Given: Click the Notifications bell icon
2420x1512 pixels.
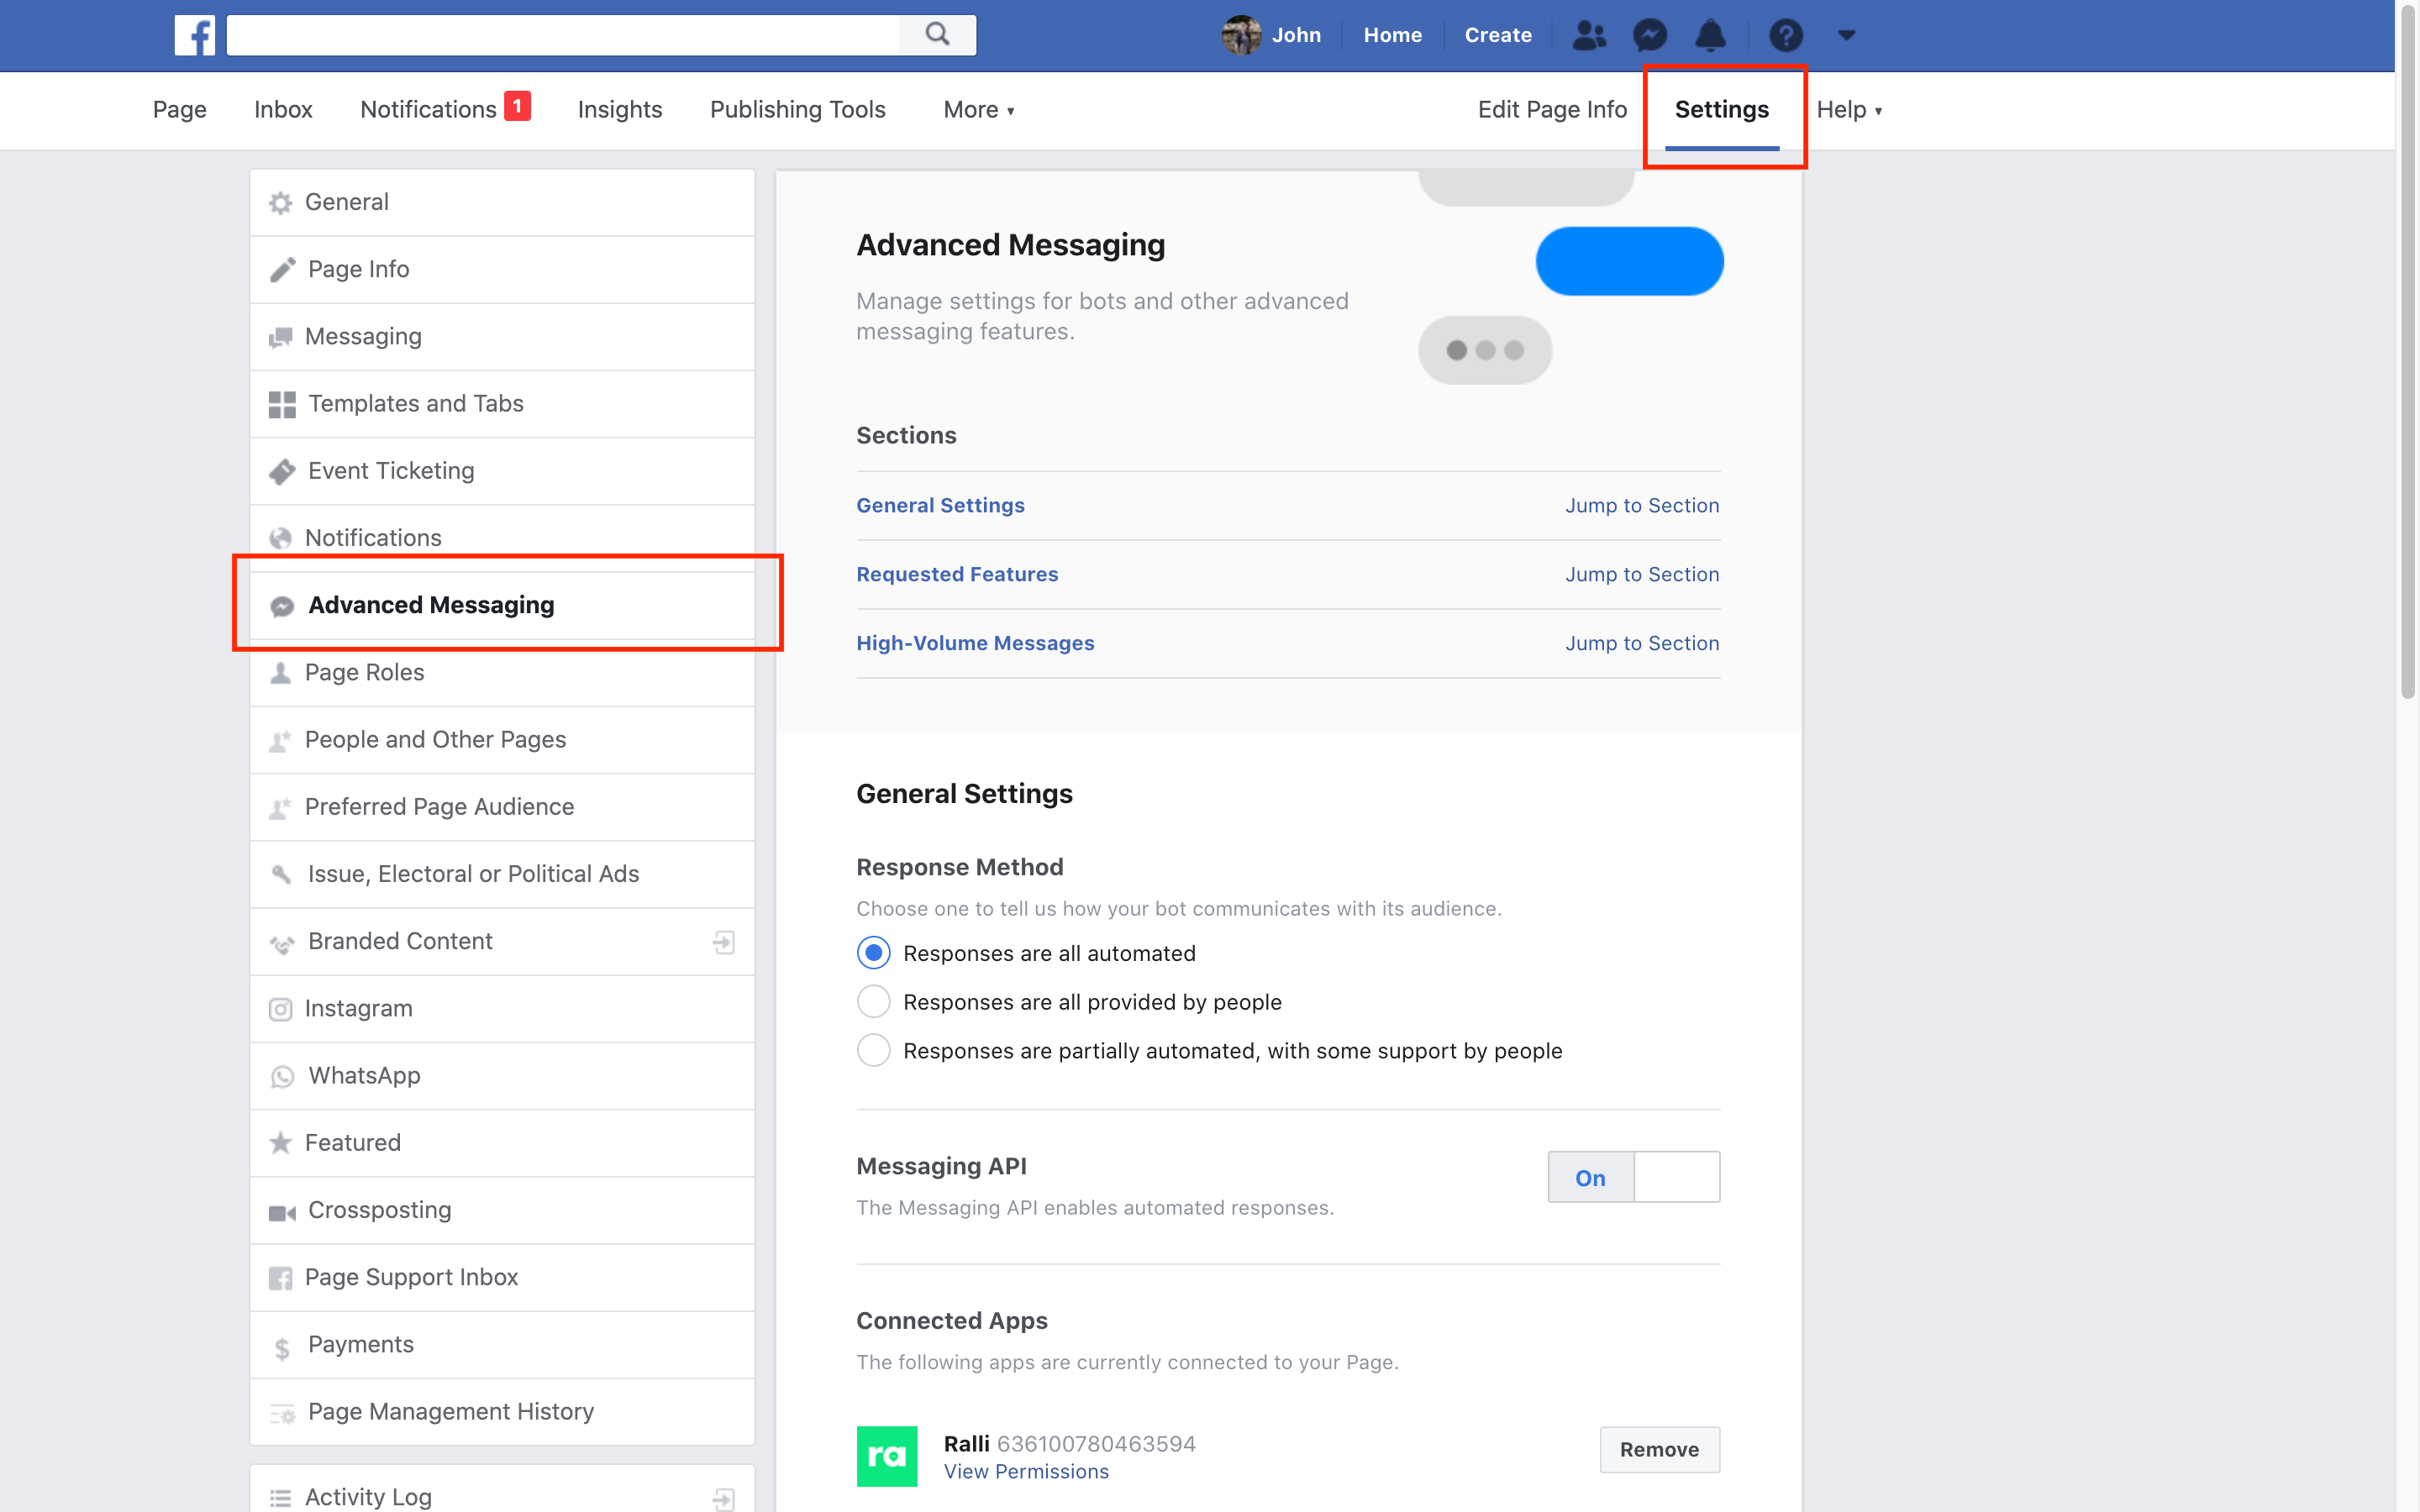Looking at the screenshot, I should click(x=1709, y=34).
